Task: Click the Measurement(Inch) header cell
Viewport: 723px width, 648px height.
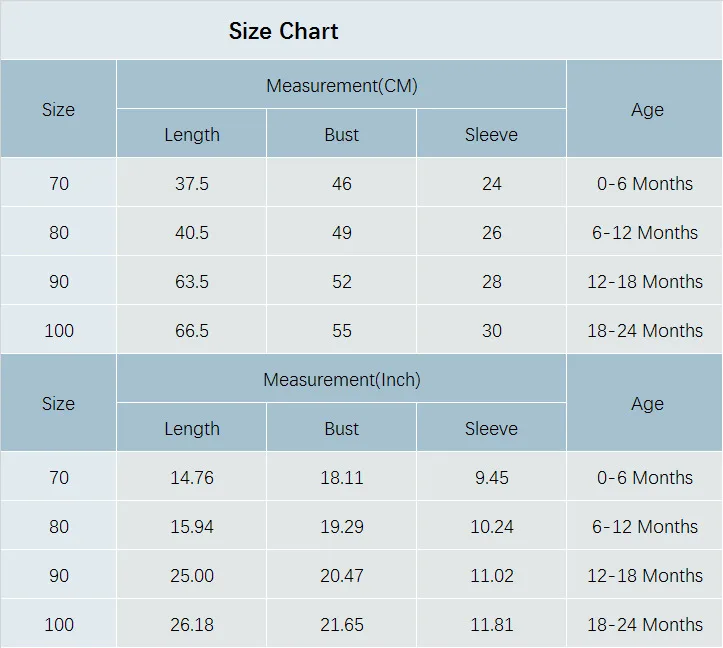Action: pos(341,380)
